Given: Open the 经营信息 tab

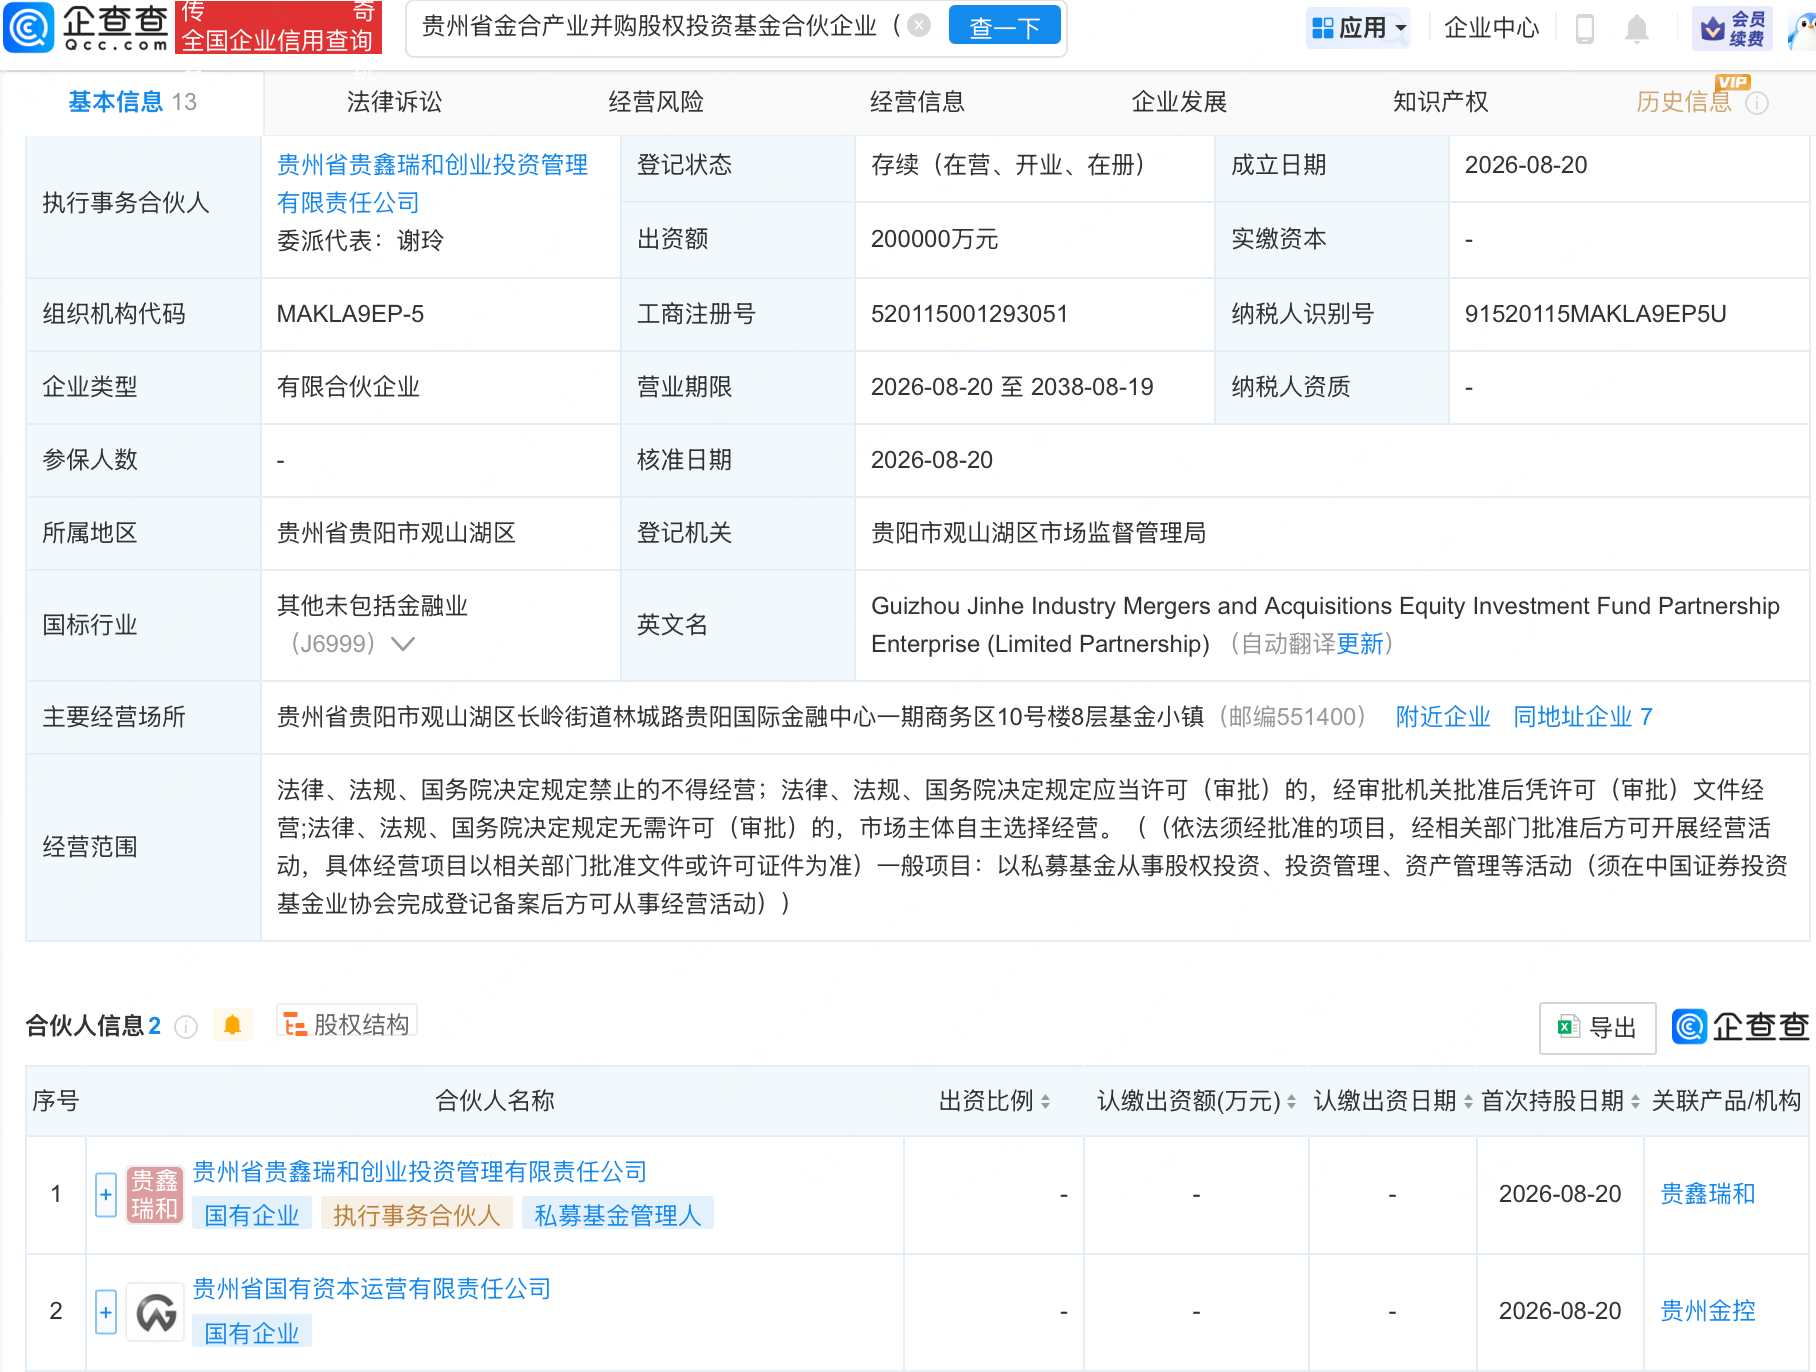Looking at the screenshot, I should tap(917, 102).
